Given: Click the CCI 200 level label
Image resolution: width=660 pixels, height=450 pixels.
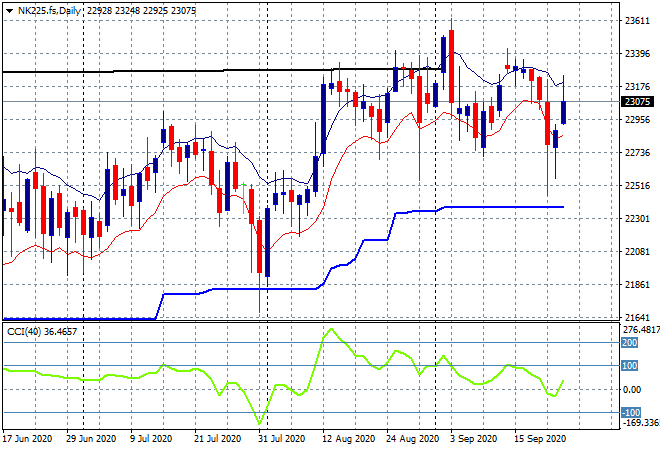Looking at the screenshot, I should point(630,343).
